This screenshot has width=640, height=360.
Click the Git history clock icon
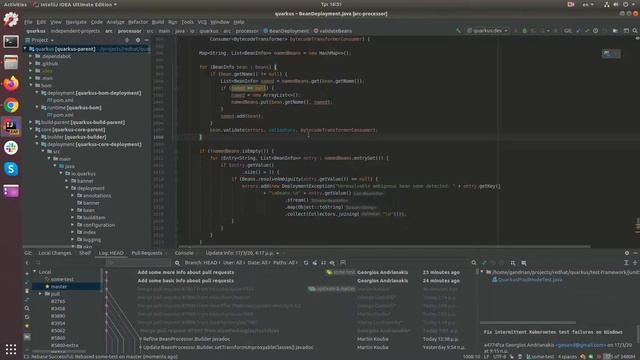coord(596,31)
